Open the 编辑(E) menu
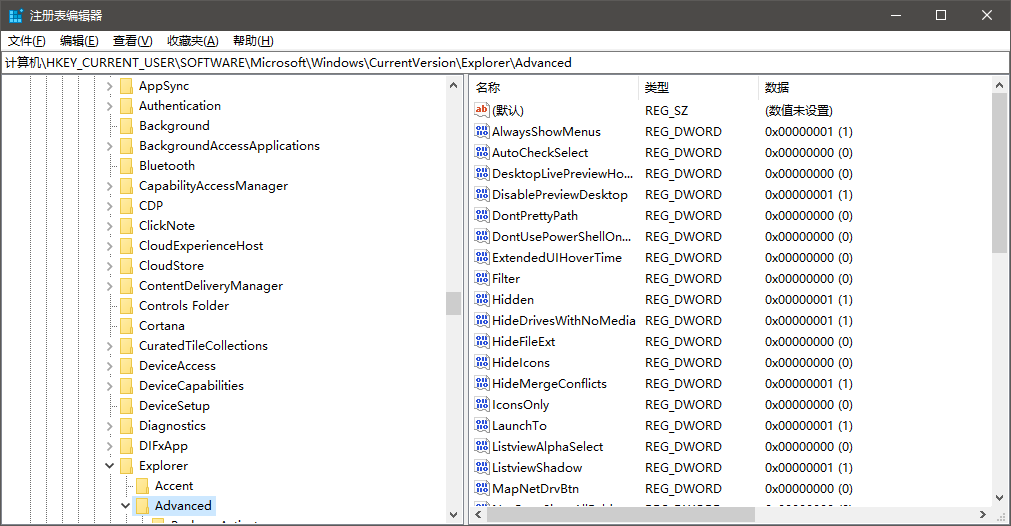This screenshot has height=526, width=1011. click(x=79, y=41)
